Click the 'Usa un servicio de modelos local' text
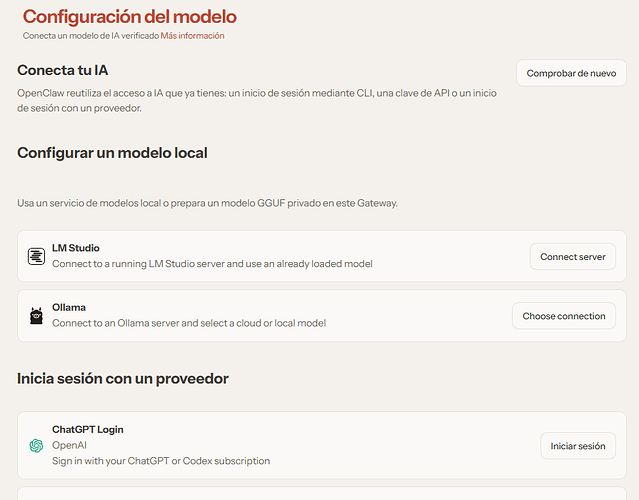The height and width of the screenshot is (500, 639). coord(207,203)
